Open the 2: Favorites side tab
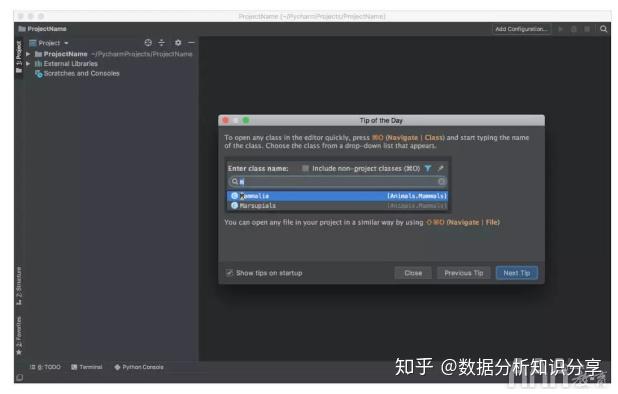618x394 pixels. [19, 335]
